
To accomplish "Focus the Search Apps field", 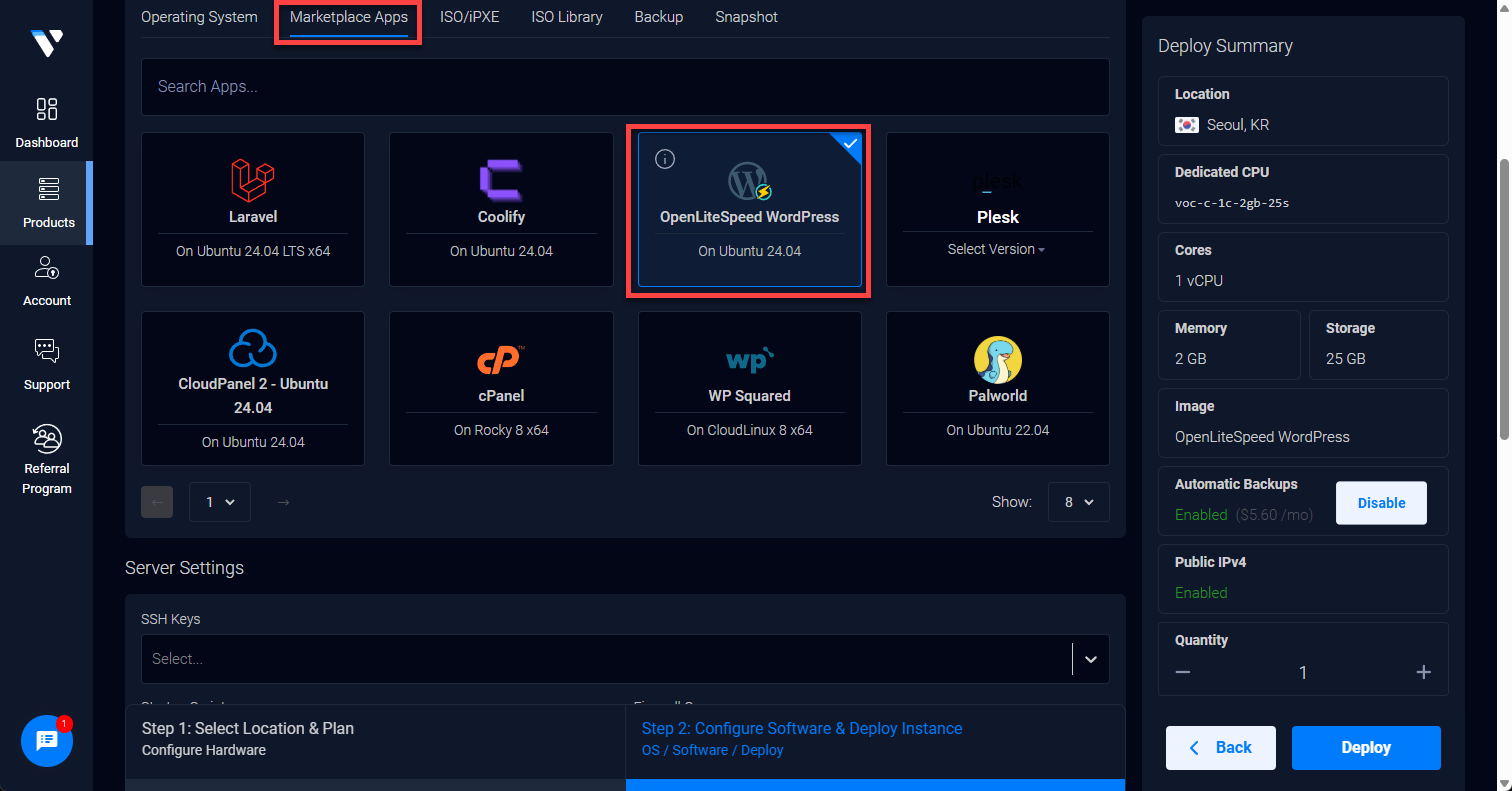I will [625, 87].
